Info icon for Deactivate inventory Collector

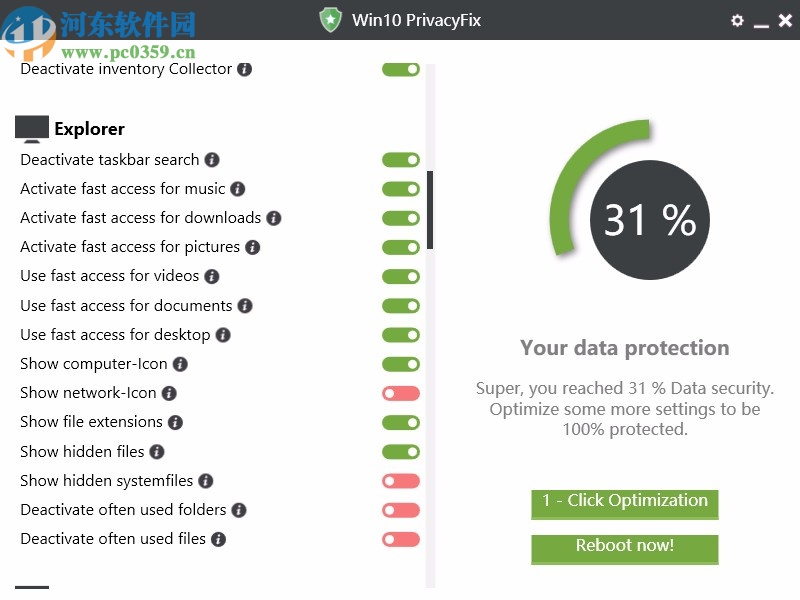tap(245, 70)
